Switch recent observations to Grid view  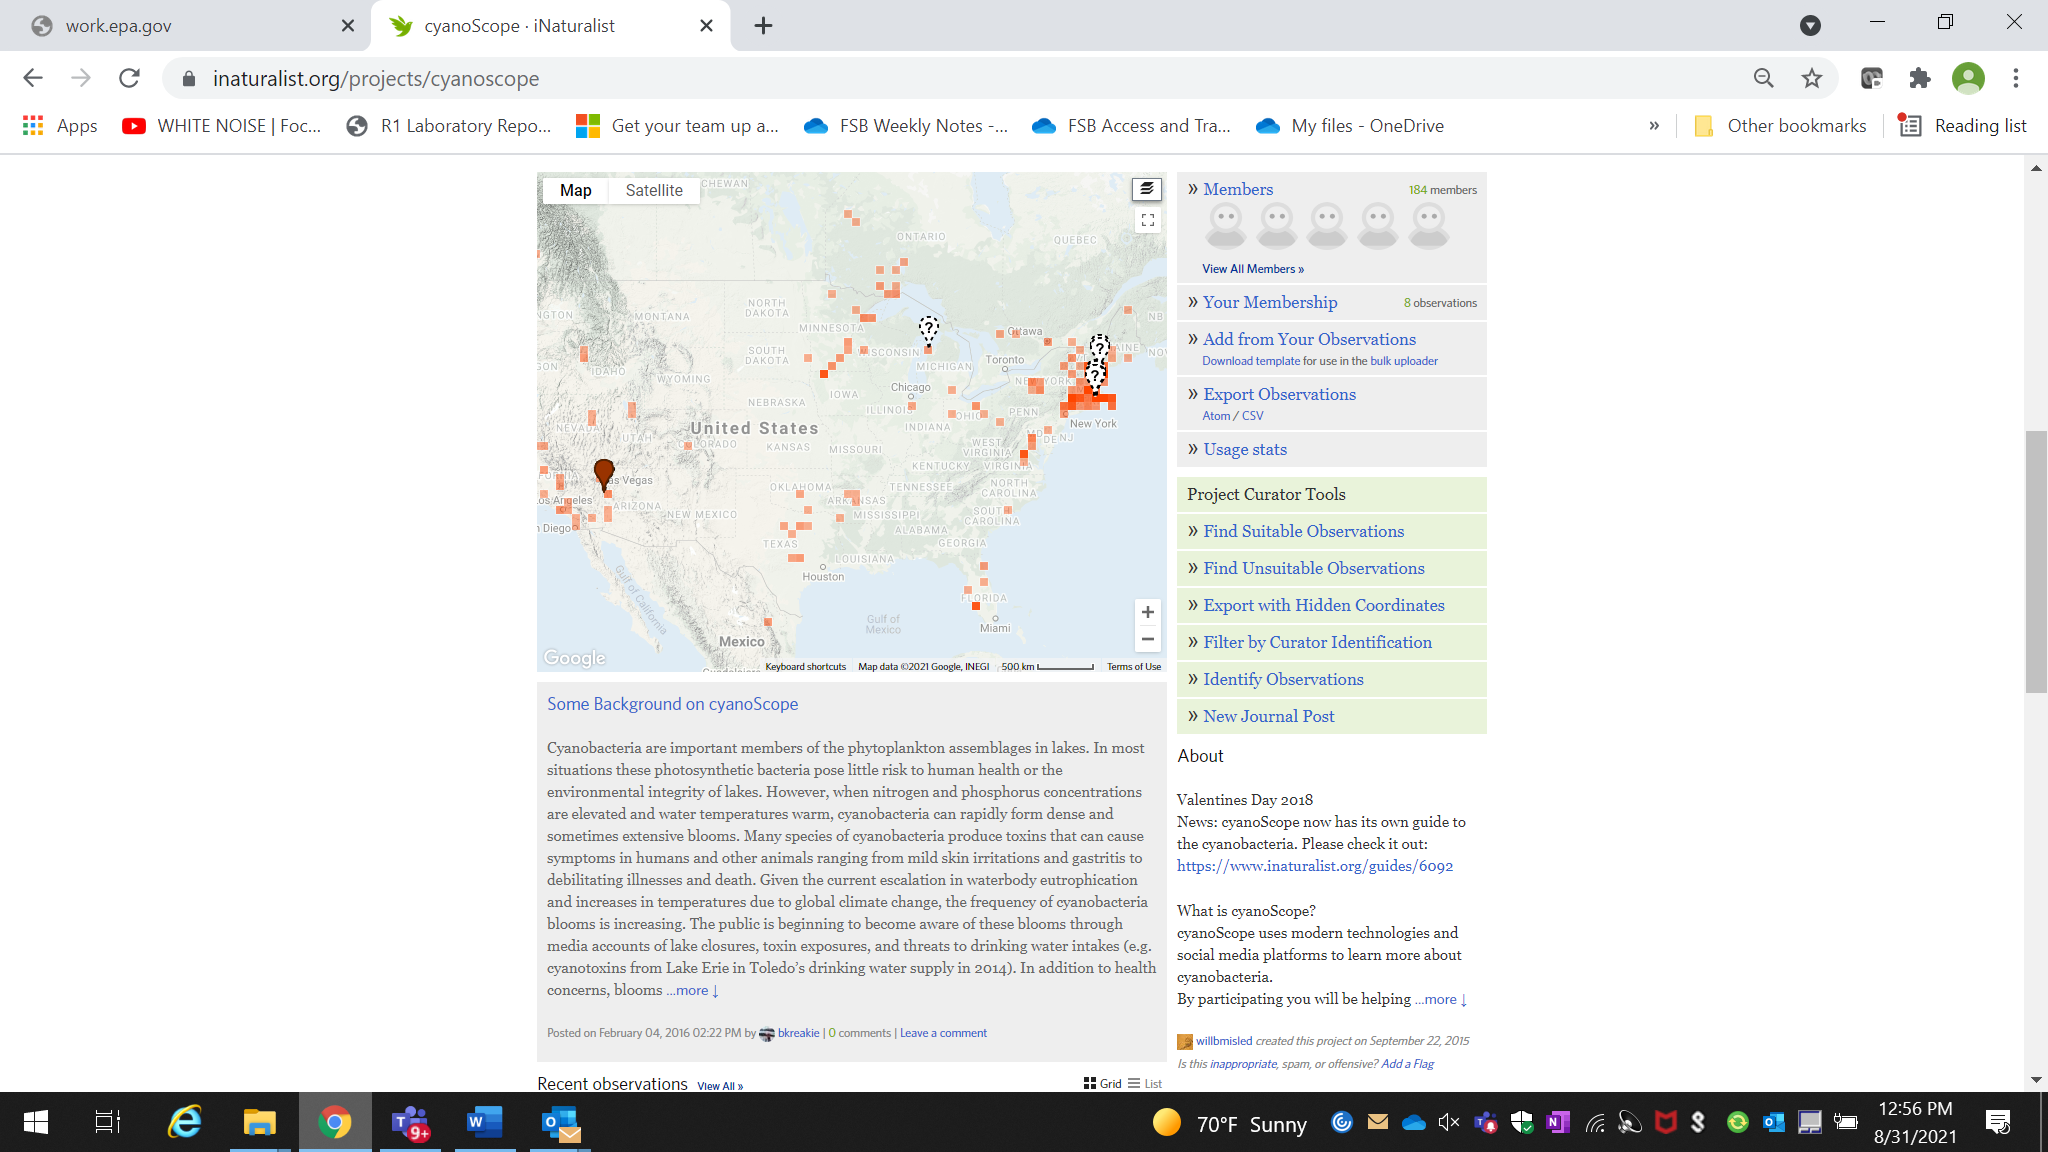tap(1102, 1084)
